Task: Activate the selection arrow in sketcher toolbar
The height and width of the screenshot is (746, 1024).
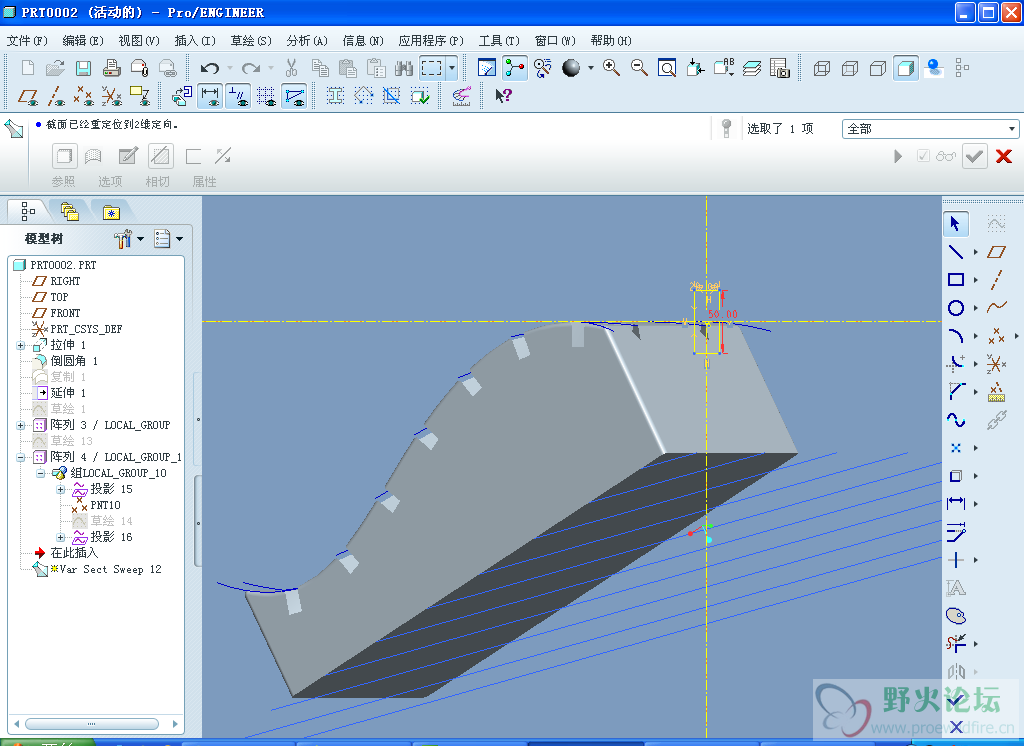Action: (955, 223)
